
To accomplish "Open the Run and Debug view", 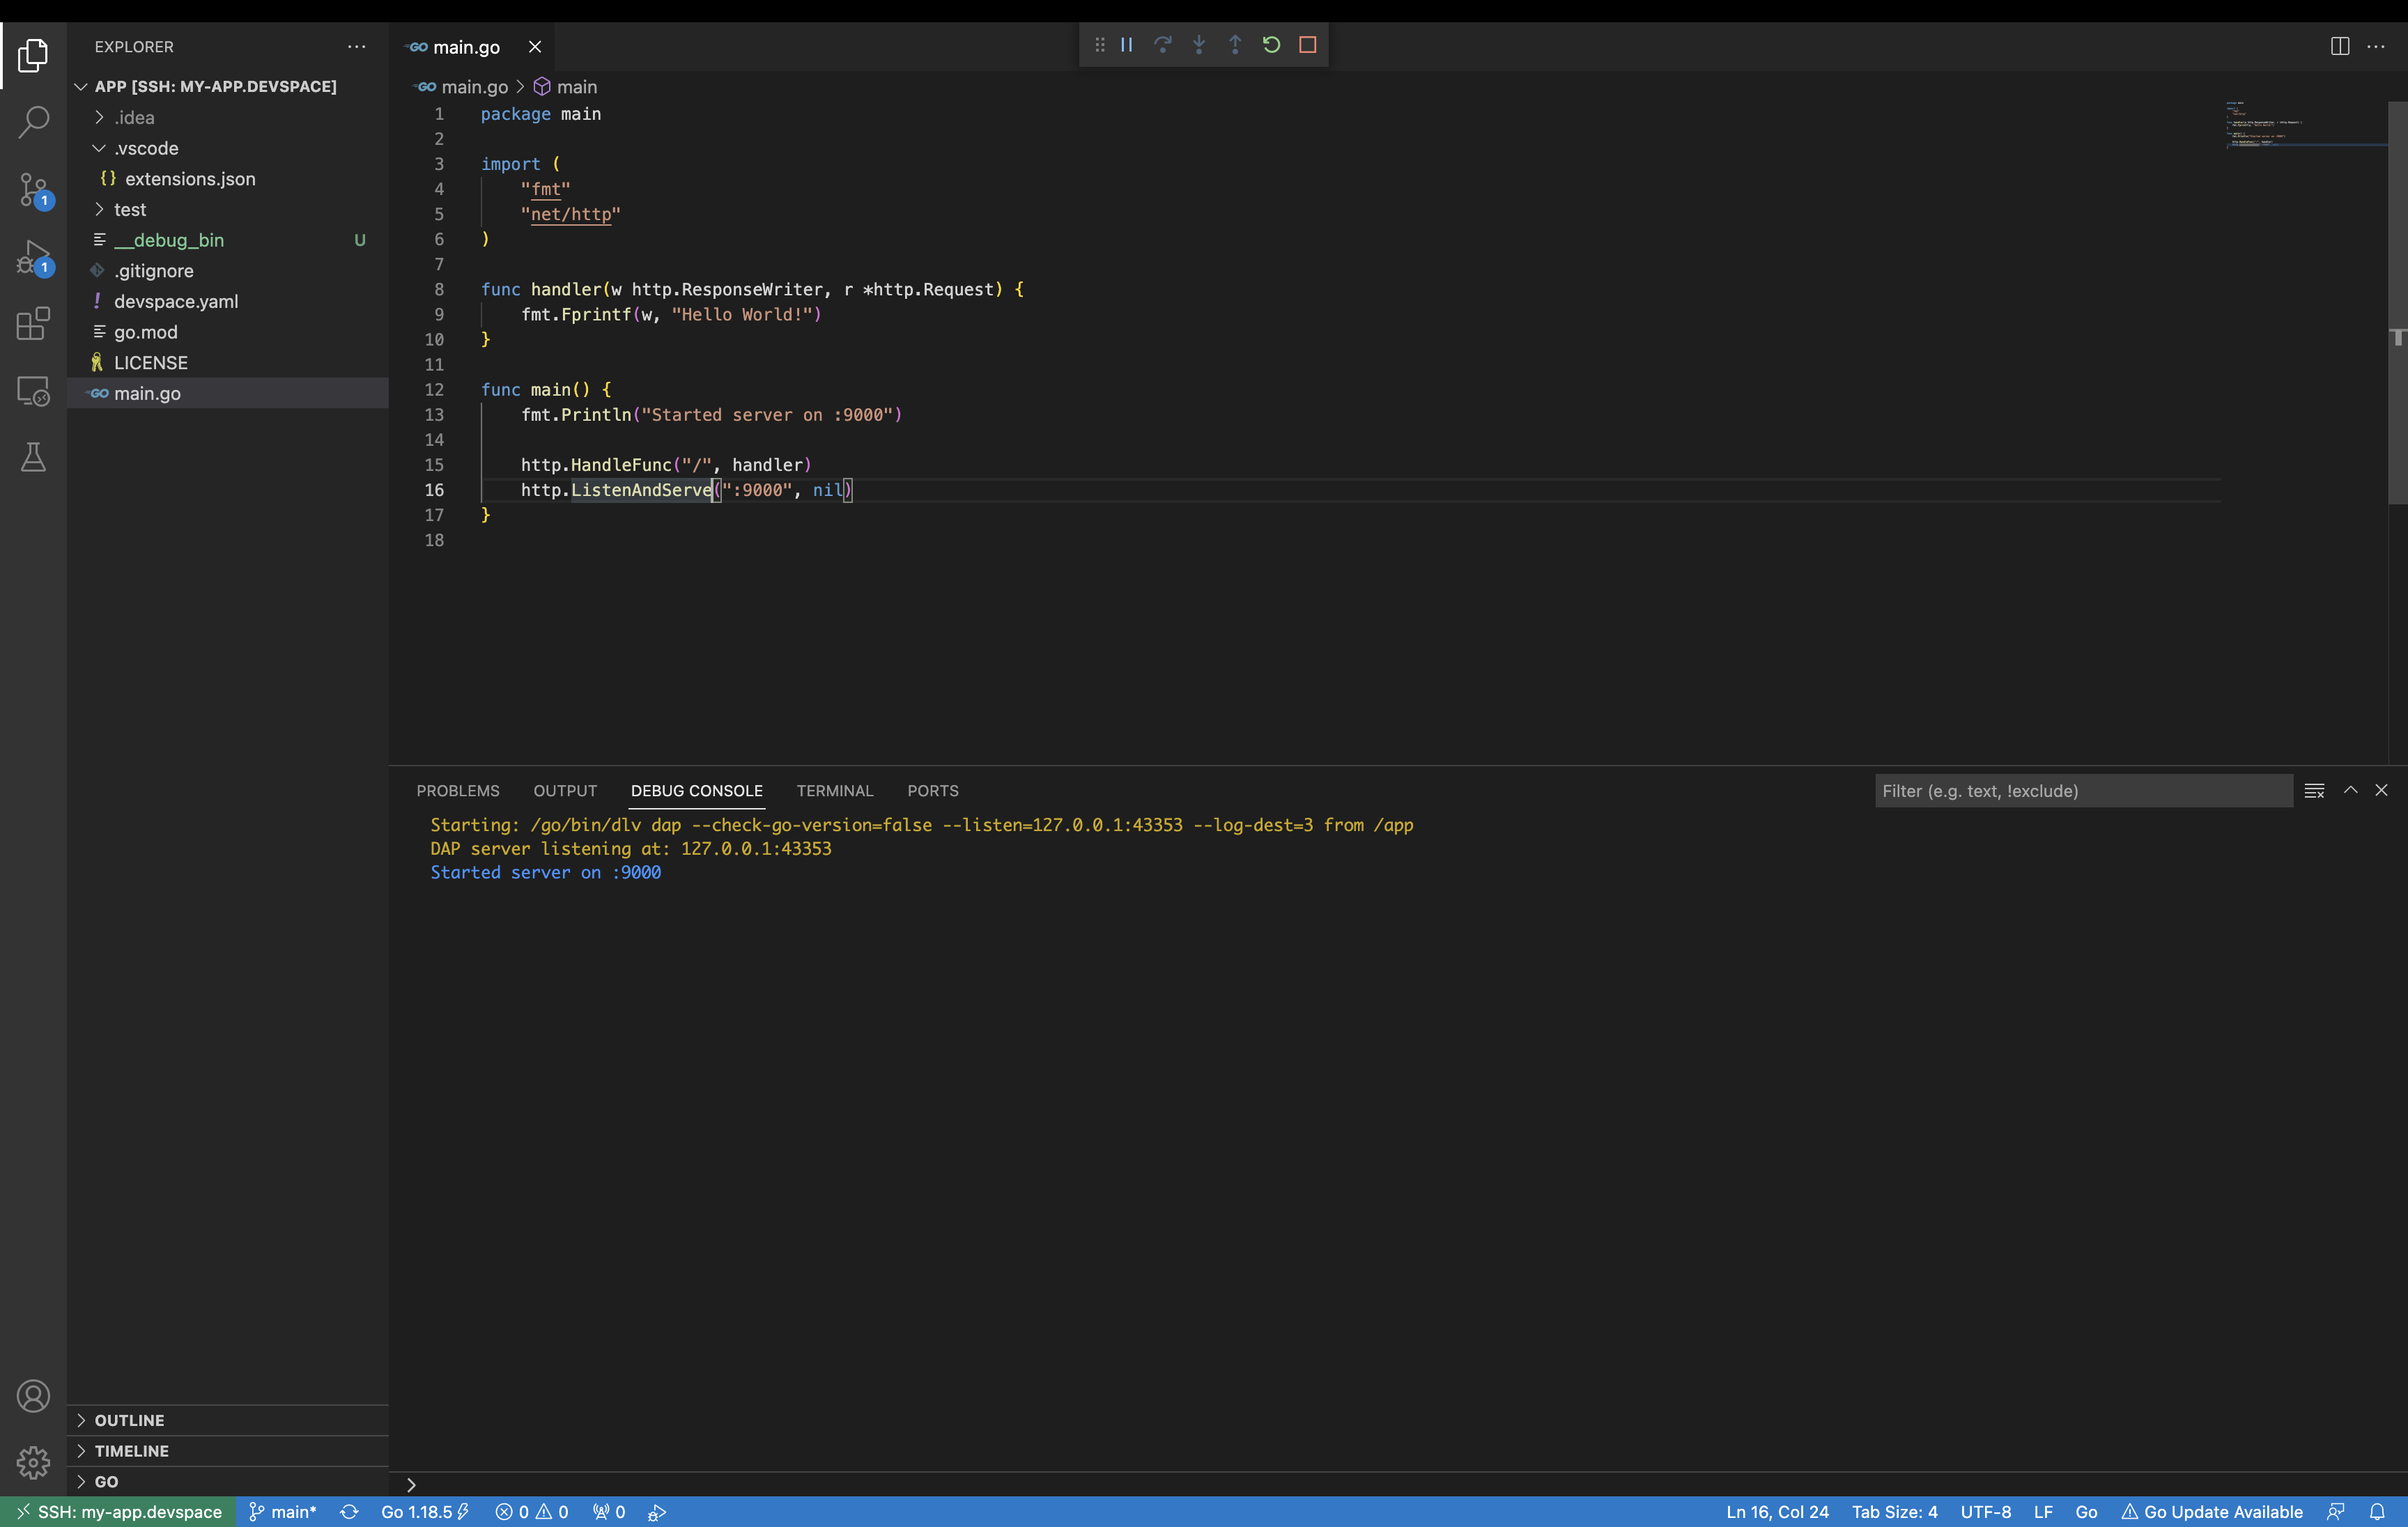I will [x=33, y=257].
